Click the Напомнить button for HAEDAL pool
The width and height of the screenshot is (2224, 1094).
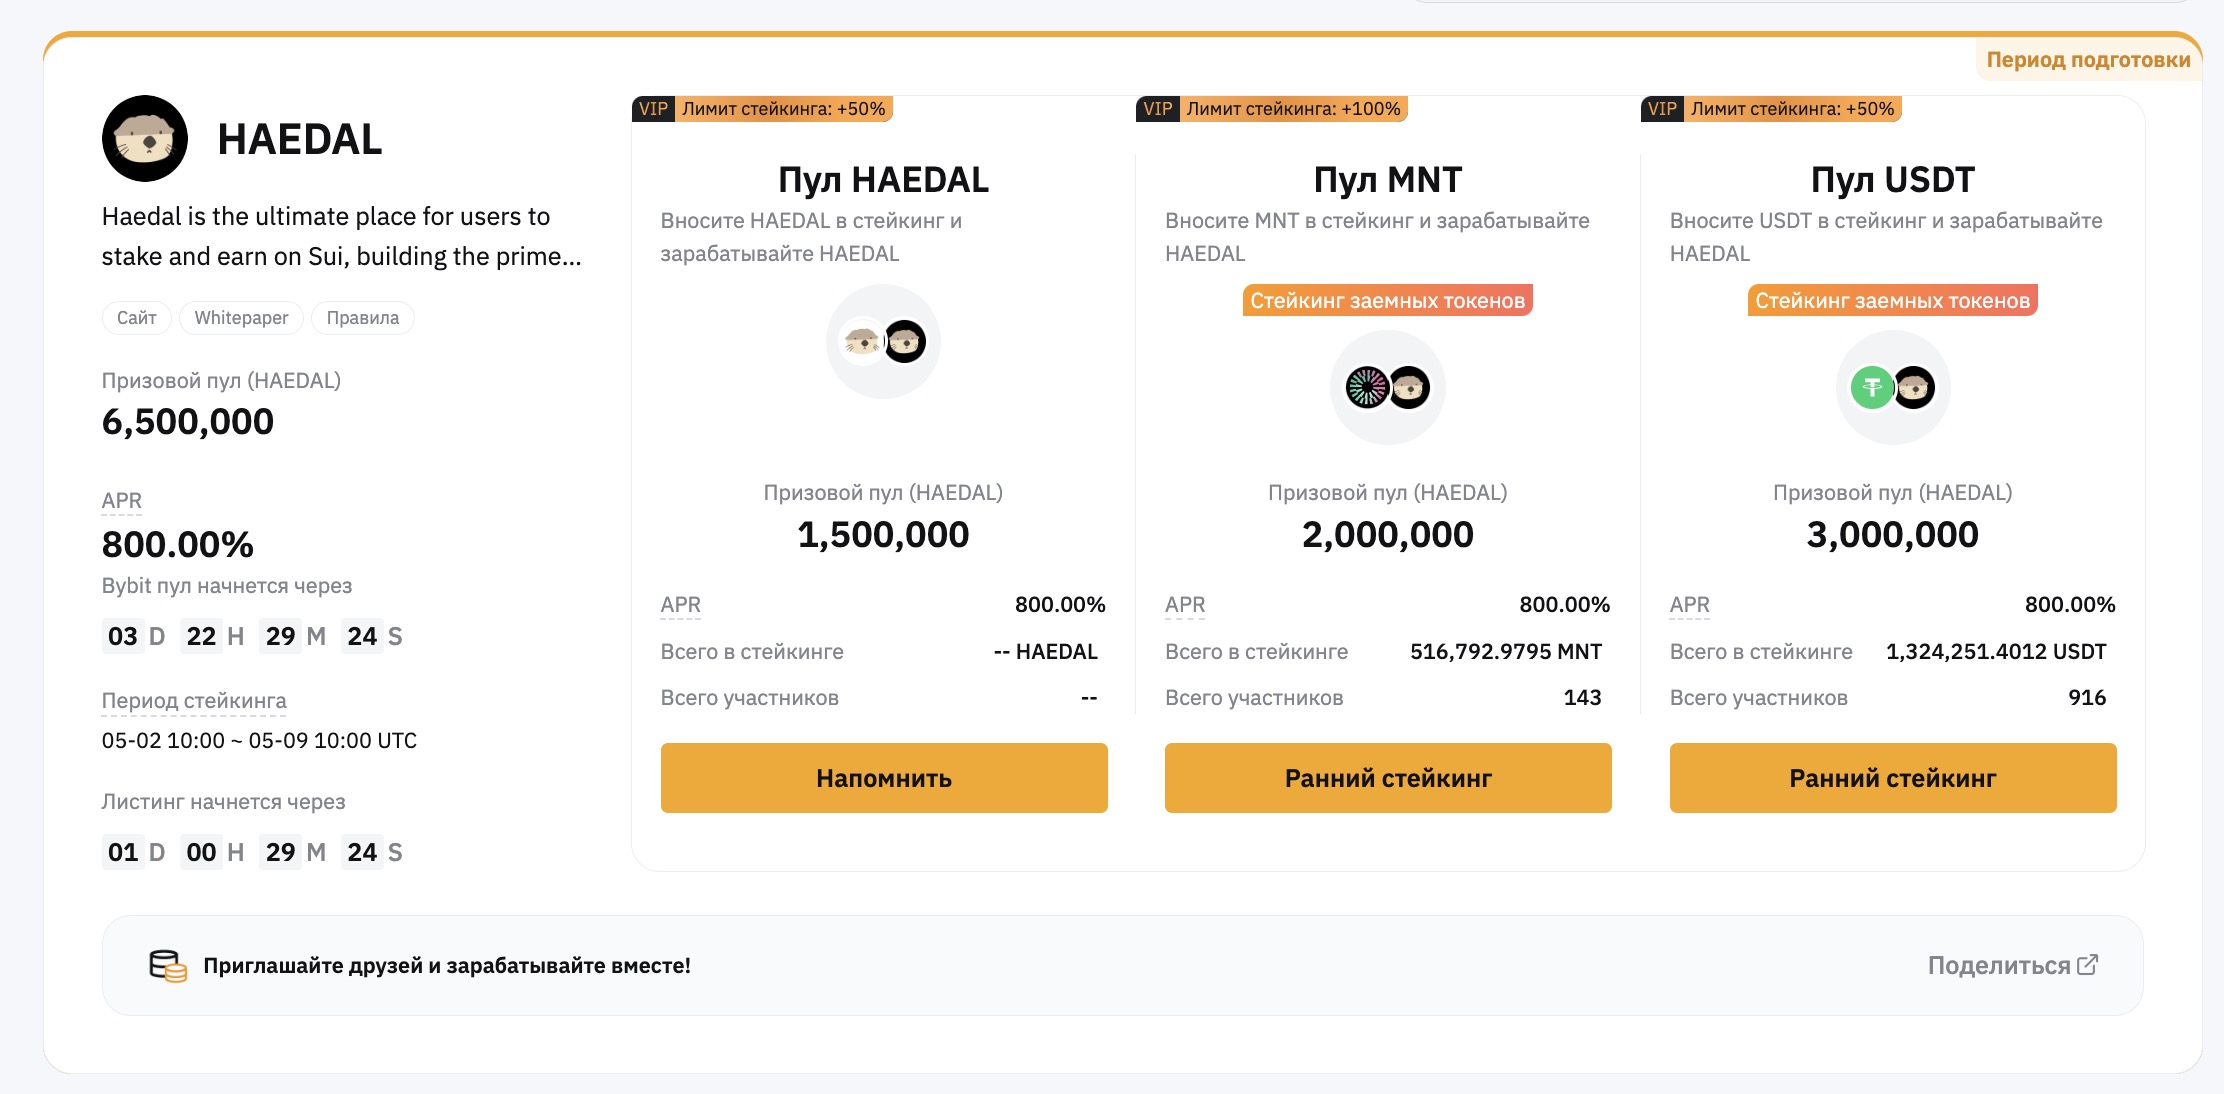point(884,778)
